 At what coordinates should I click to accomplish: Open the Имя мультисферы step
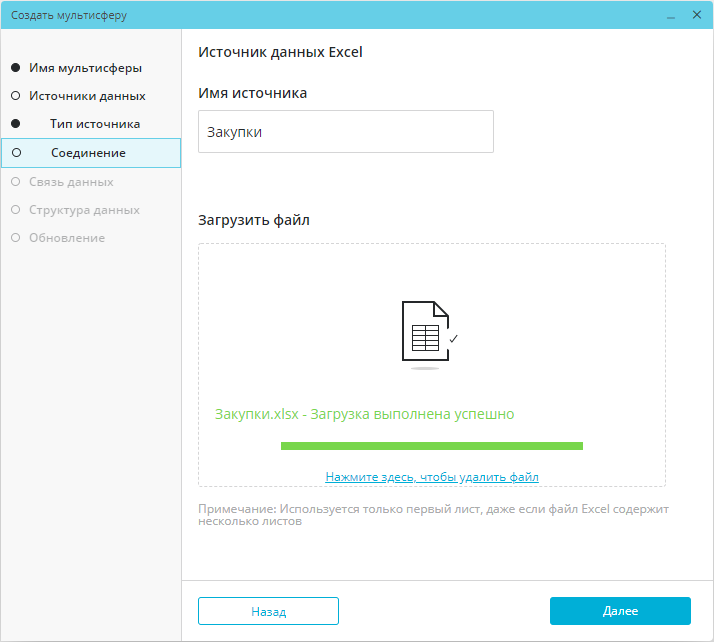85,68
